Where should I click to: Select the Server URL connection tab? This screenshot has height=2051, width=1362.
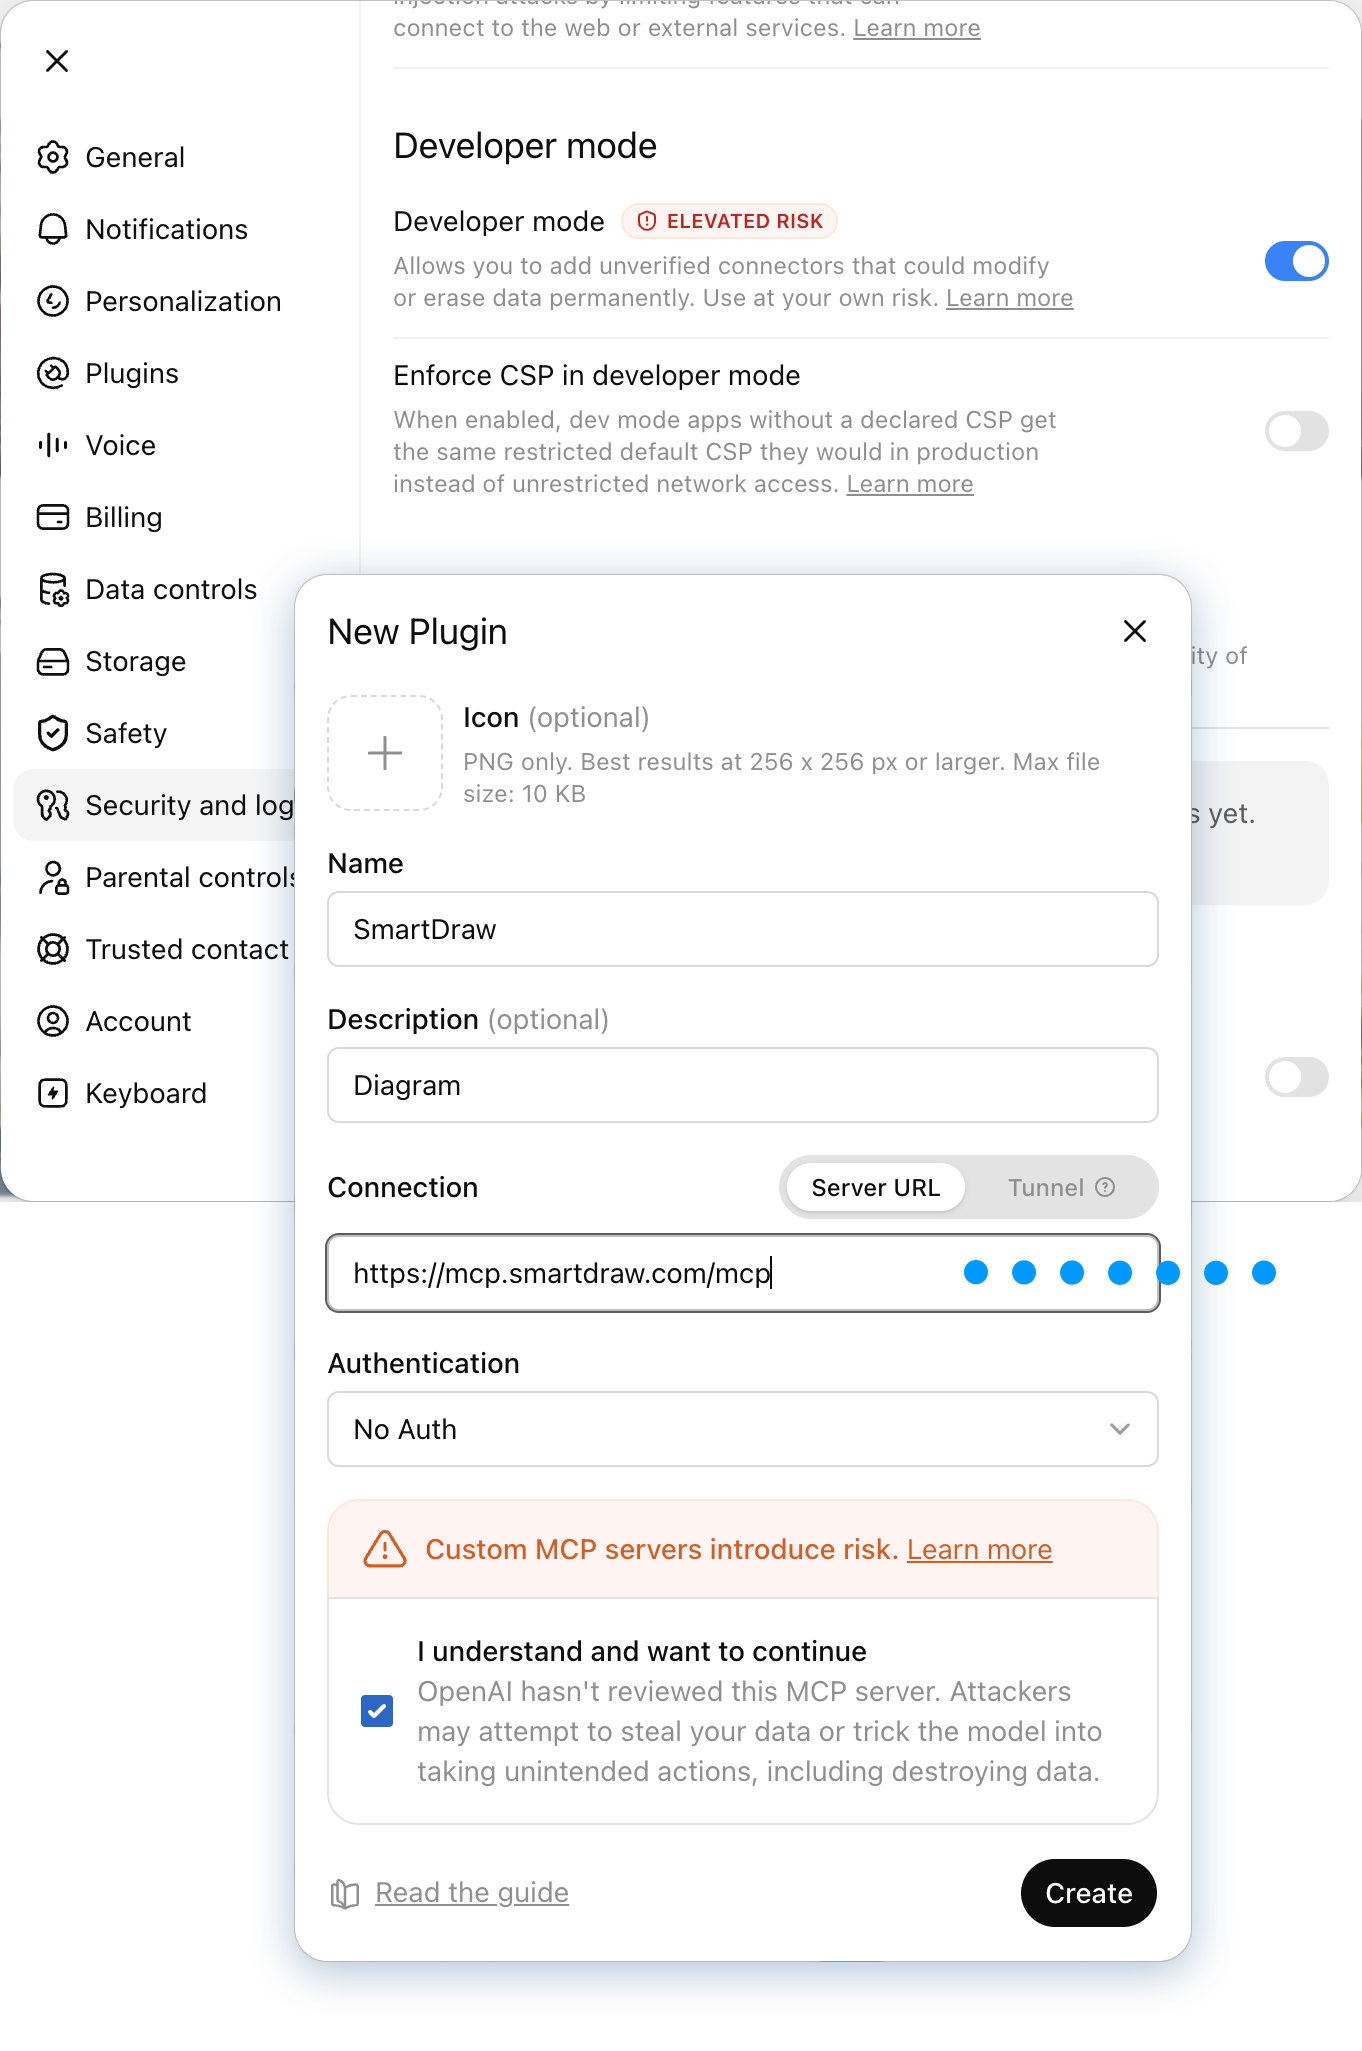pyautogui.click(x=875, y=1187)
